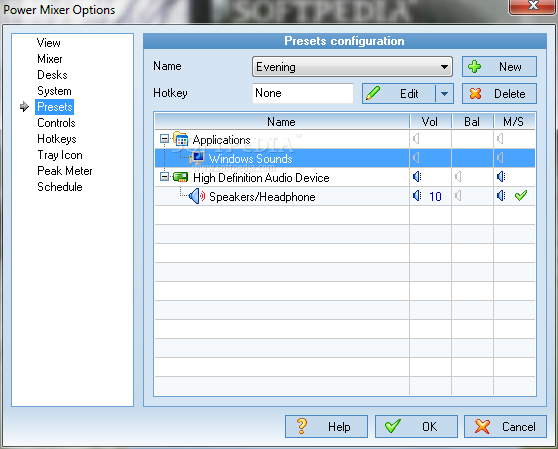The height and width of the screenshot is (449, 558).
Task: Click the Windows Sounds monitor icon
Action: pos(197,158)
